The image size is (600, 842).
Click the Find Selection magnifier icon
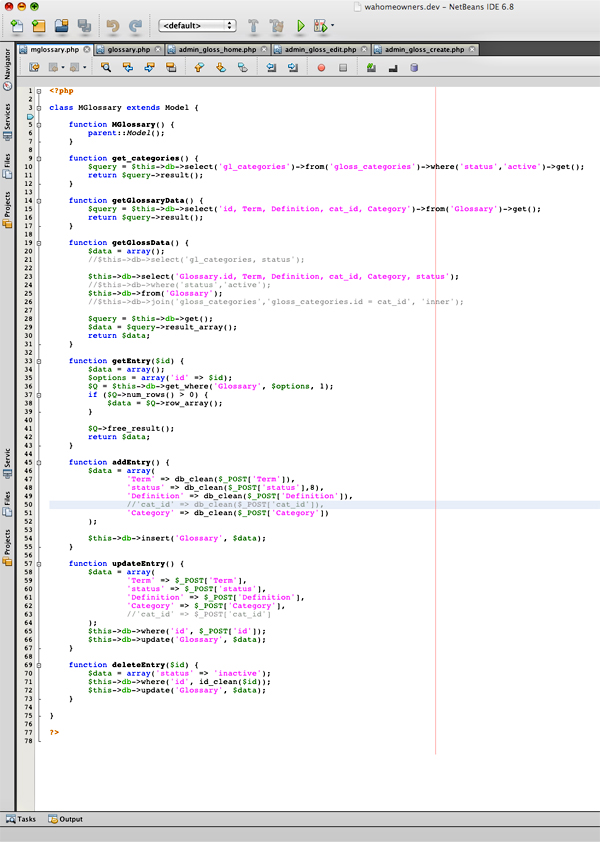(106, 68)
